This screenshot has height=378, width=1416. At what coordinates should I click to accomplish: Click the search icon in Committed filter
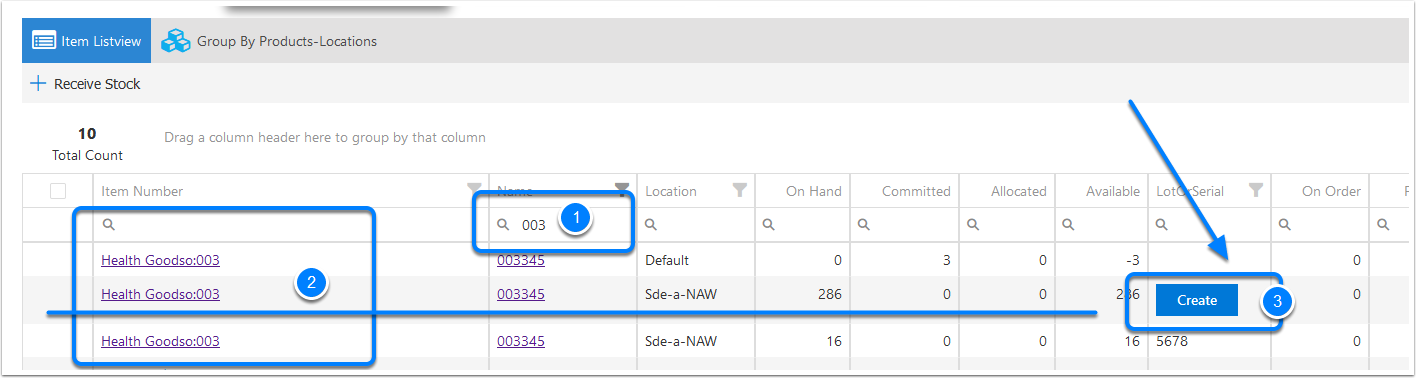[868, 225]
